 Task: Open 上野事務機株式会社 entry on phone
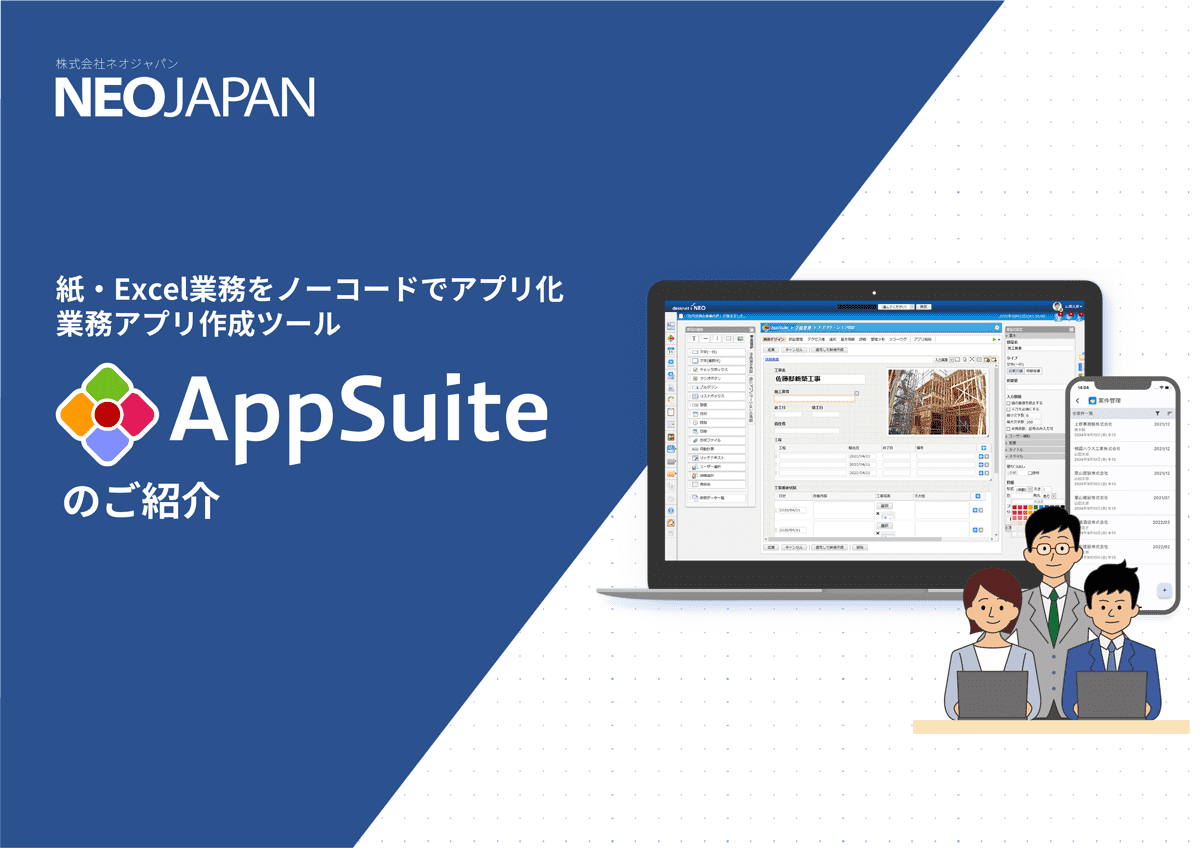click(x=1123, y=430)
